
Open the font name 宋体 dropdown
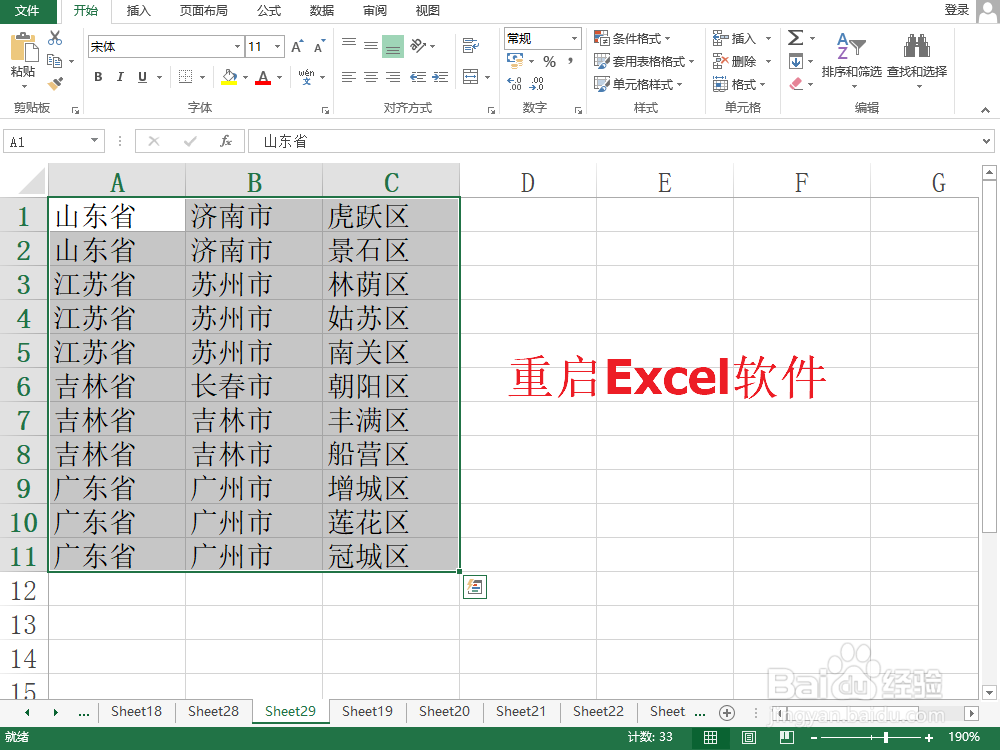click(x=237, y=47)
